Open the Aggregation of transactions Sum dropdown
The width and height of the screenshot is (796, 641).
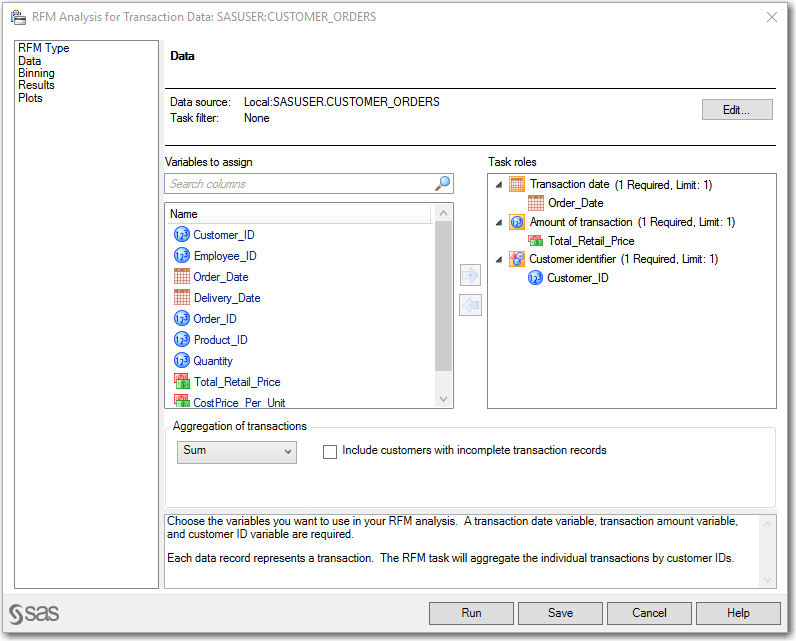point(237,452)
